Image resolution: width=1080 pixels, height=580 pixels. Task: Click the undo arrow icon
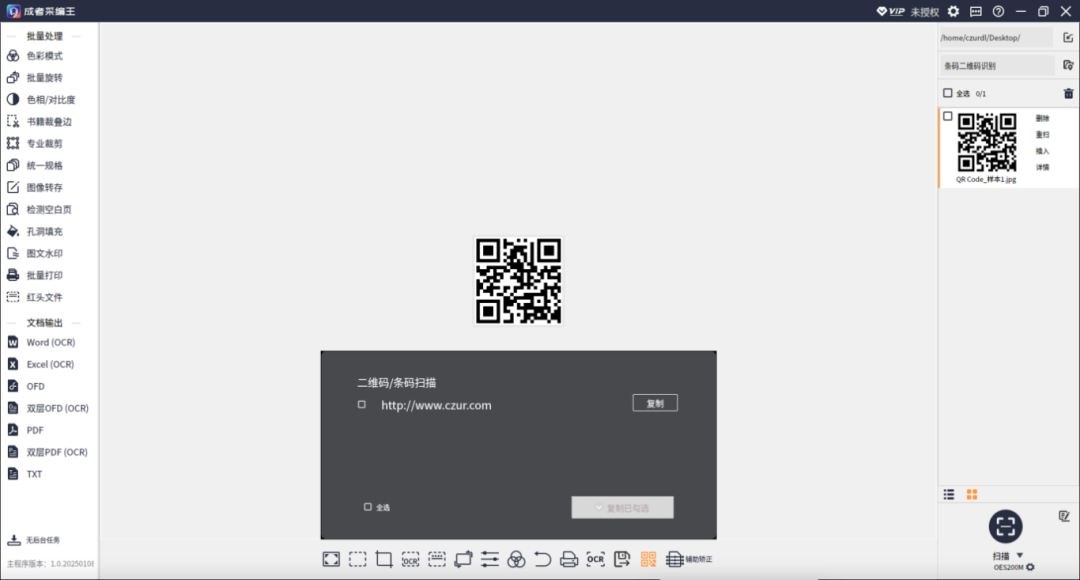coord(543,559)
